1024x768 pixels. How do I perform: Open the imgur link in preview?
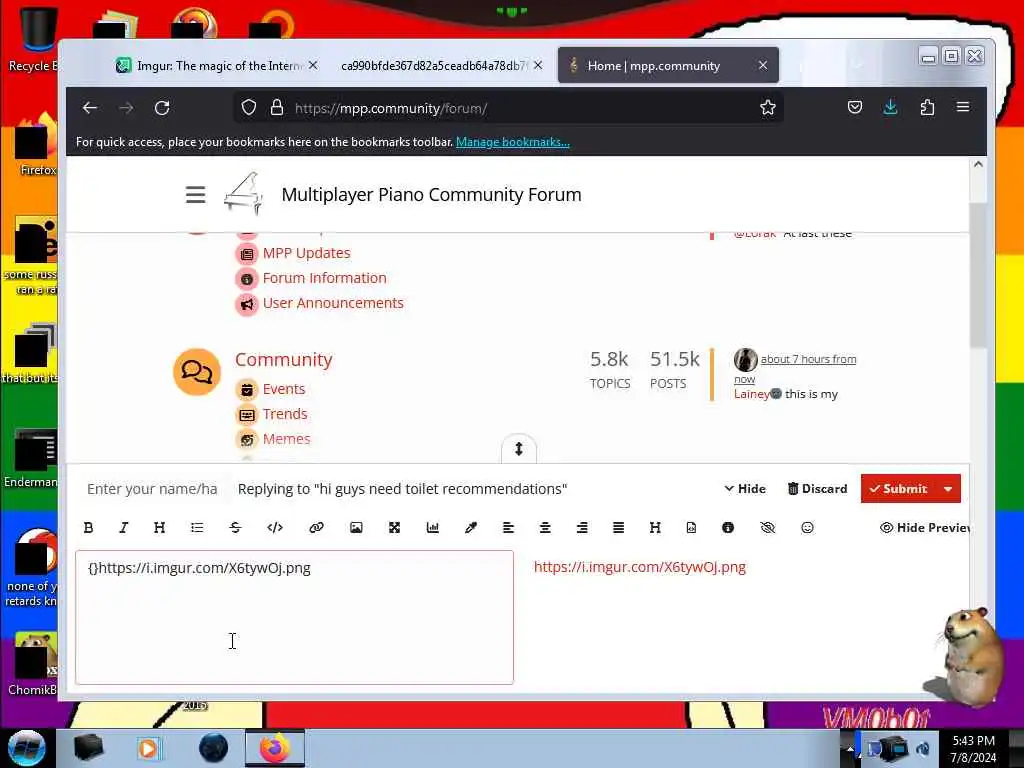(x=639, y=567)
